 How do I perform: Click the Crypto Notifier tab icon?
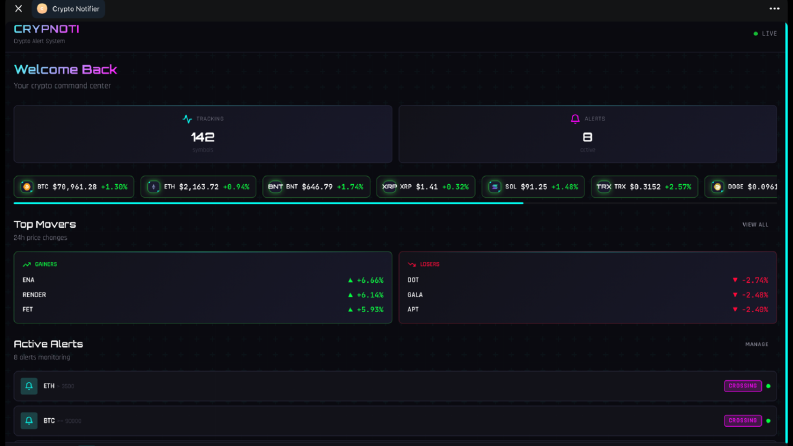pos(42,9)
